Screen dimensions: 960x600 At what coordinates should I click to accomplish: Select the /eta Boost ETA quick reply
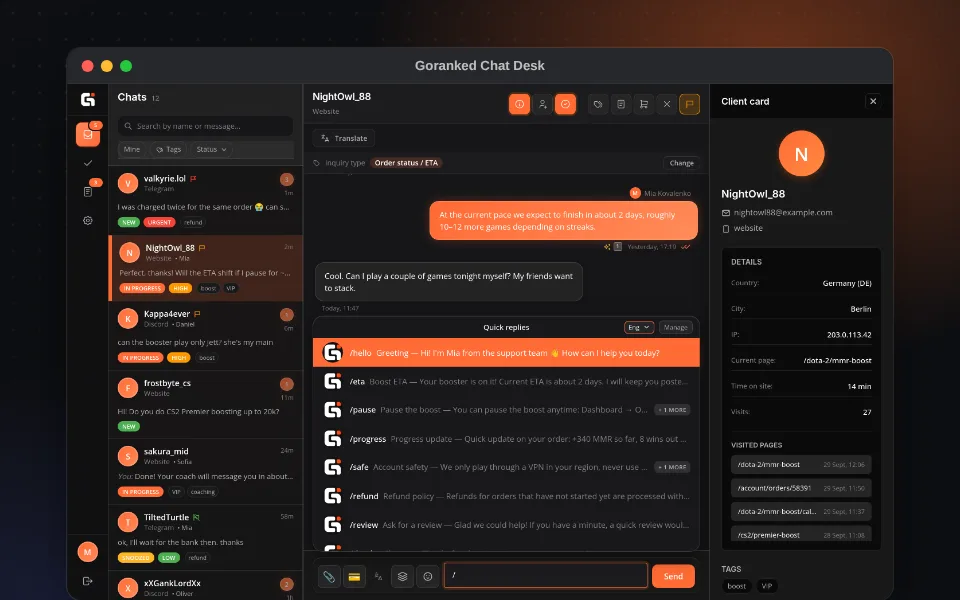[x=506, y=381]
